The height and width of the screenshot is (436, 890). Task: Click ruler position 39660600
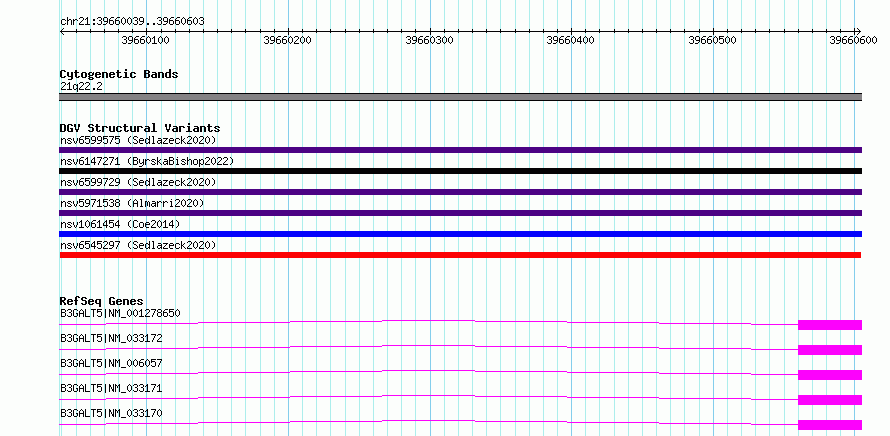(853, 40)
